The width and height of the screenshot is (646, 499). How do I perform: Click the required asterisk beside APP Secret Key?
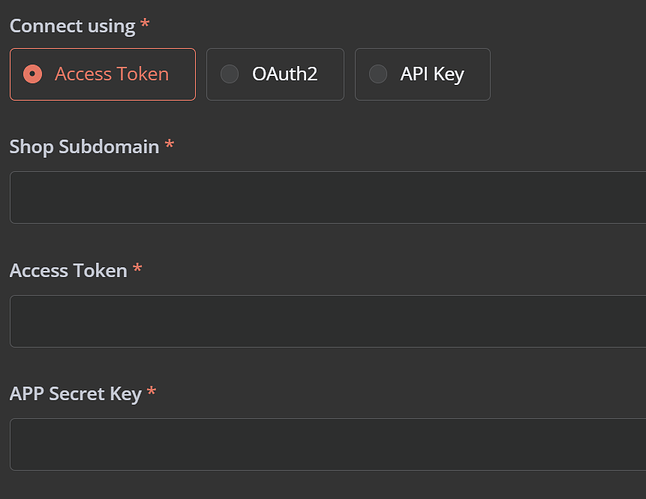coord(151,391)
